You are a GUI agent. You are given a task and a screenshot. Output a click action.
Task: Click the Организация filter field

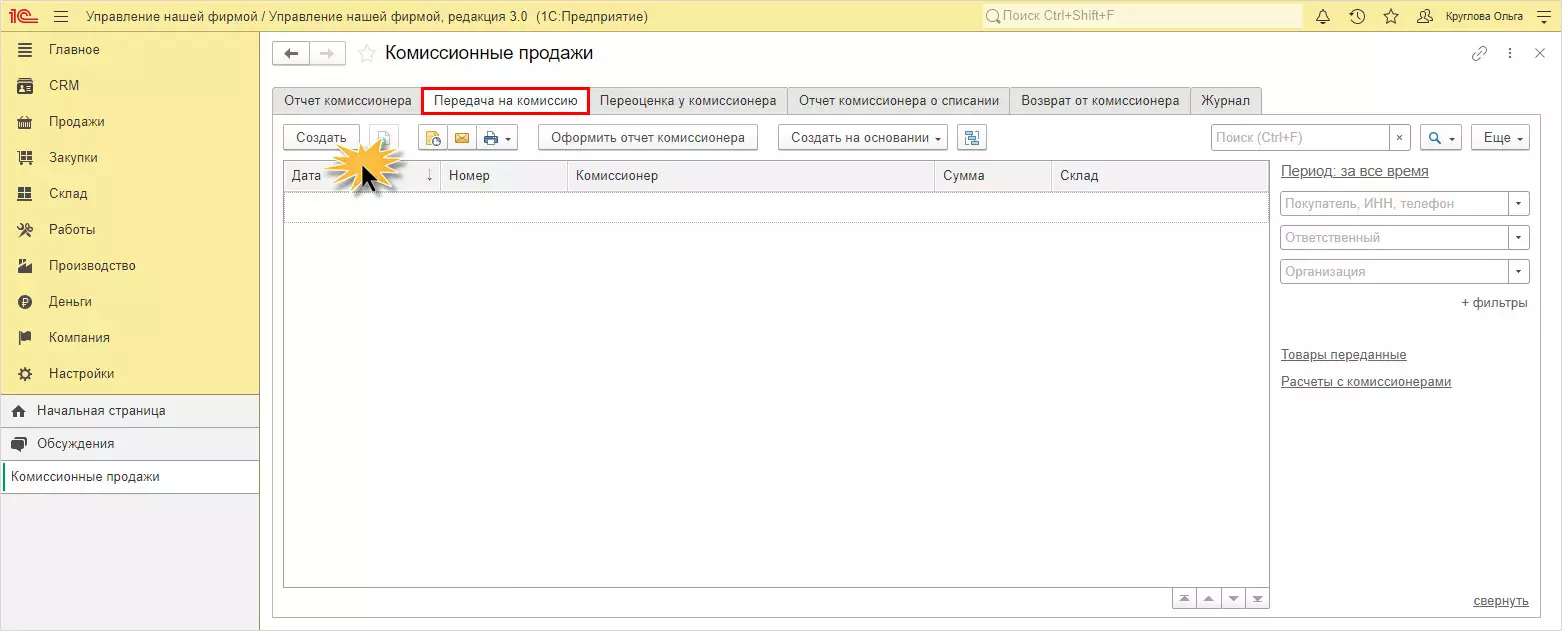point(1395,272)
